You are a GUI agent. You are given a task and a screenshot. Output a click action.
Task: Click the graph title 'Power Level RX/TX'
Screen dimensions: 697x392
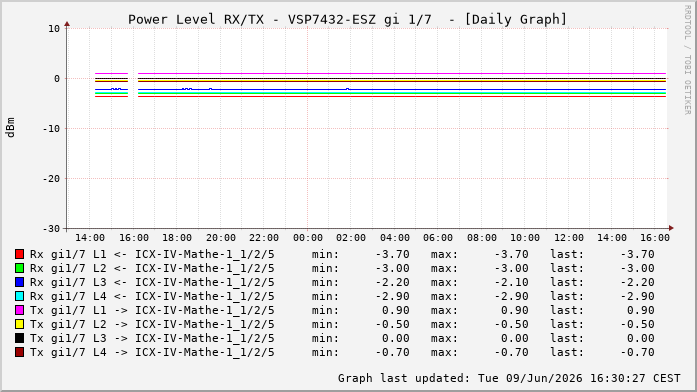click(x=196, y=20)
